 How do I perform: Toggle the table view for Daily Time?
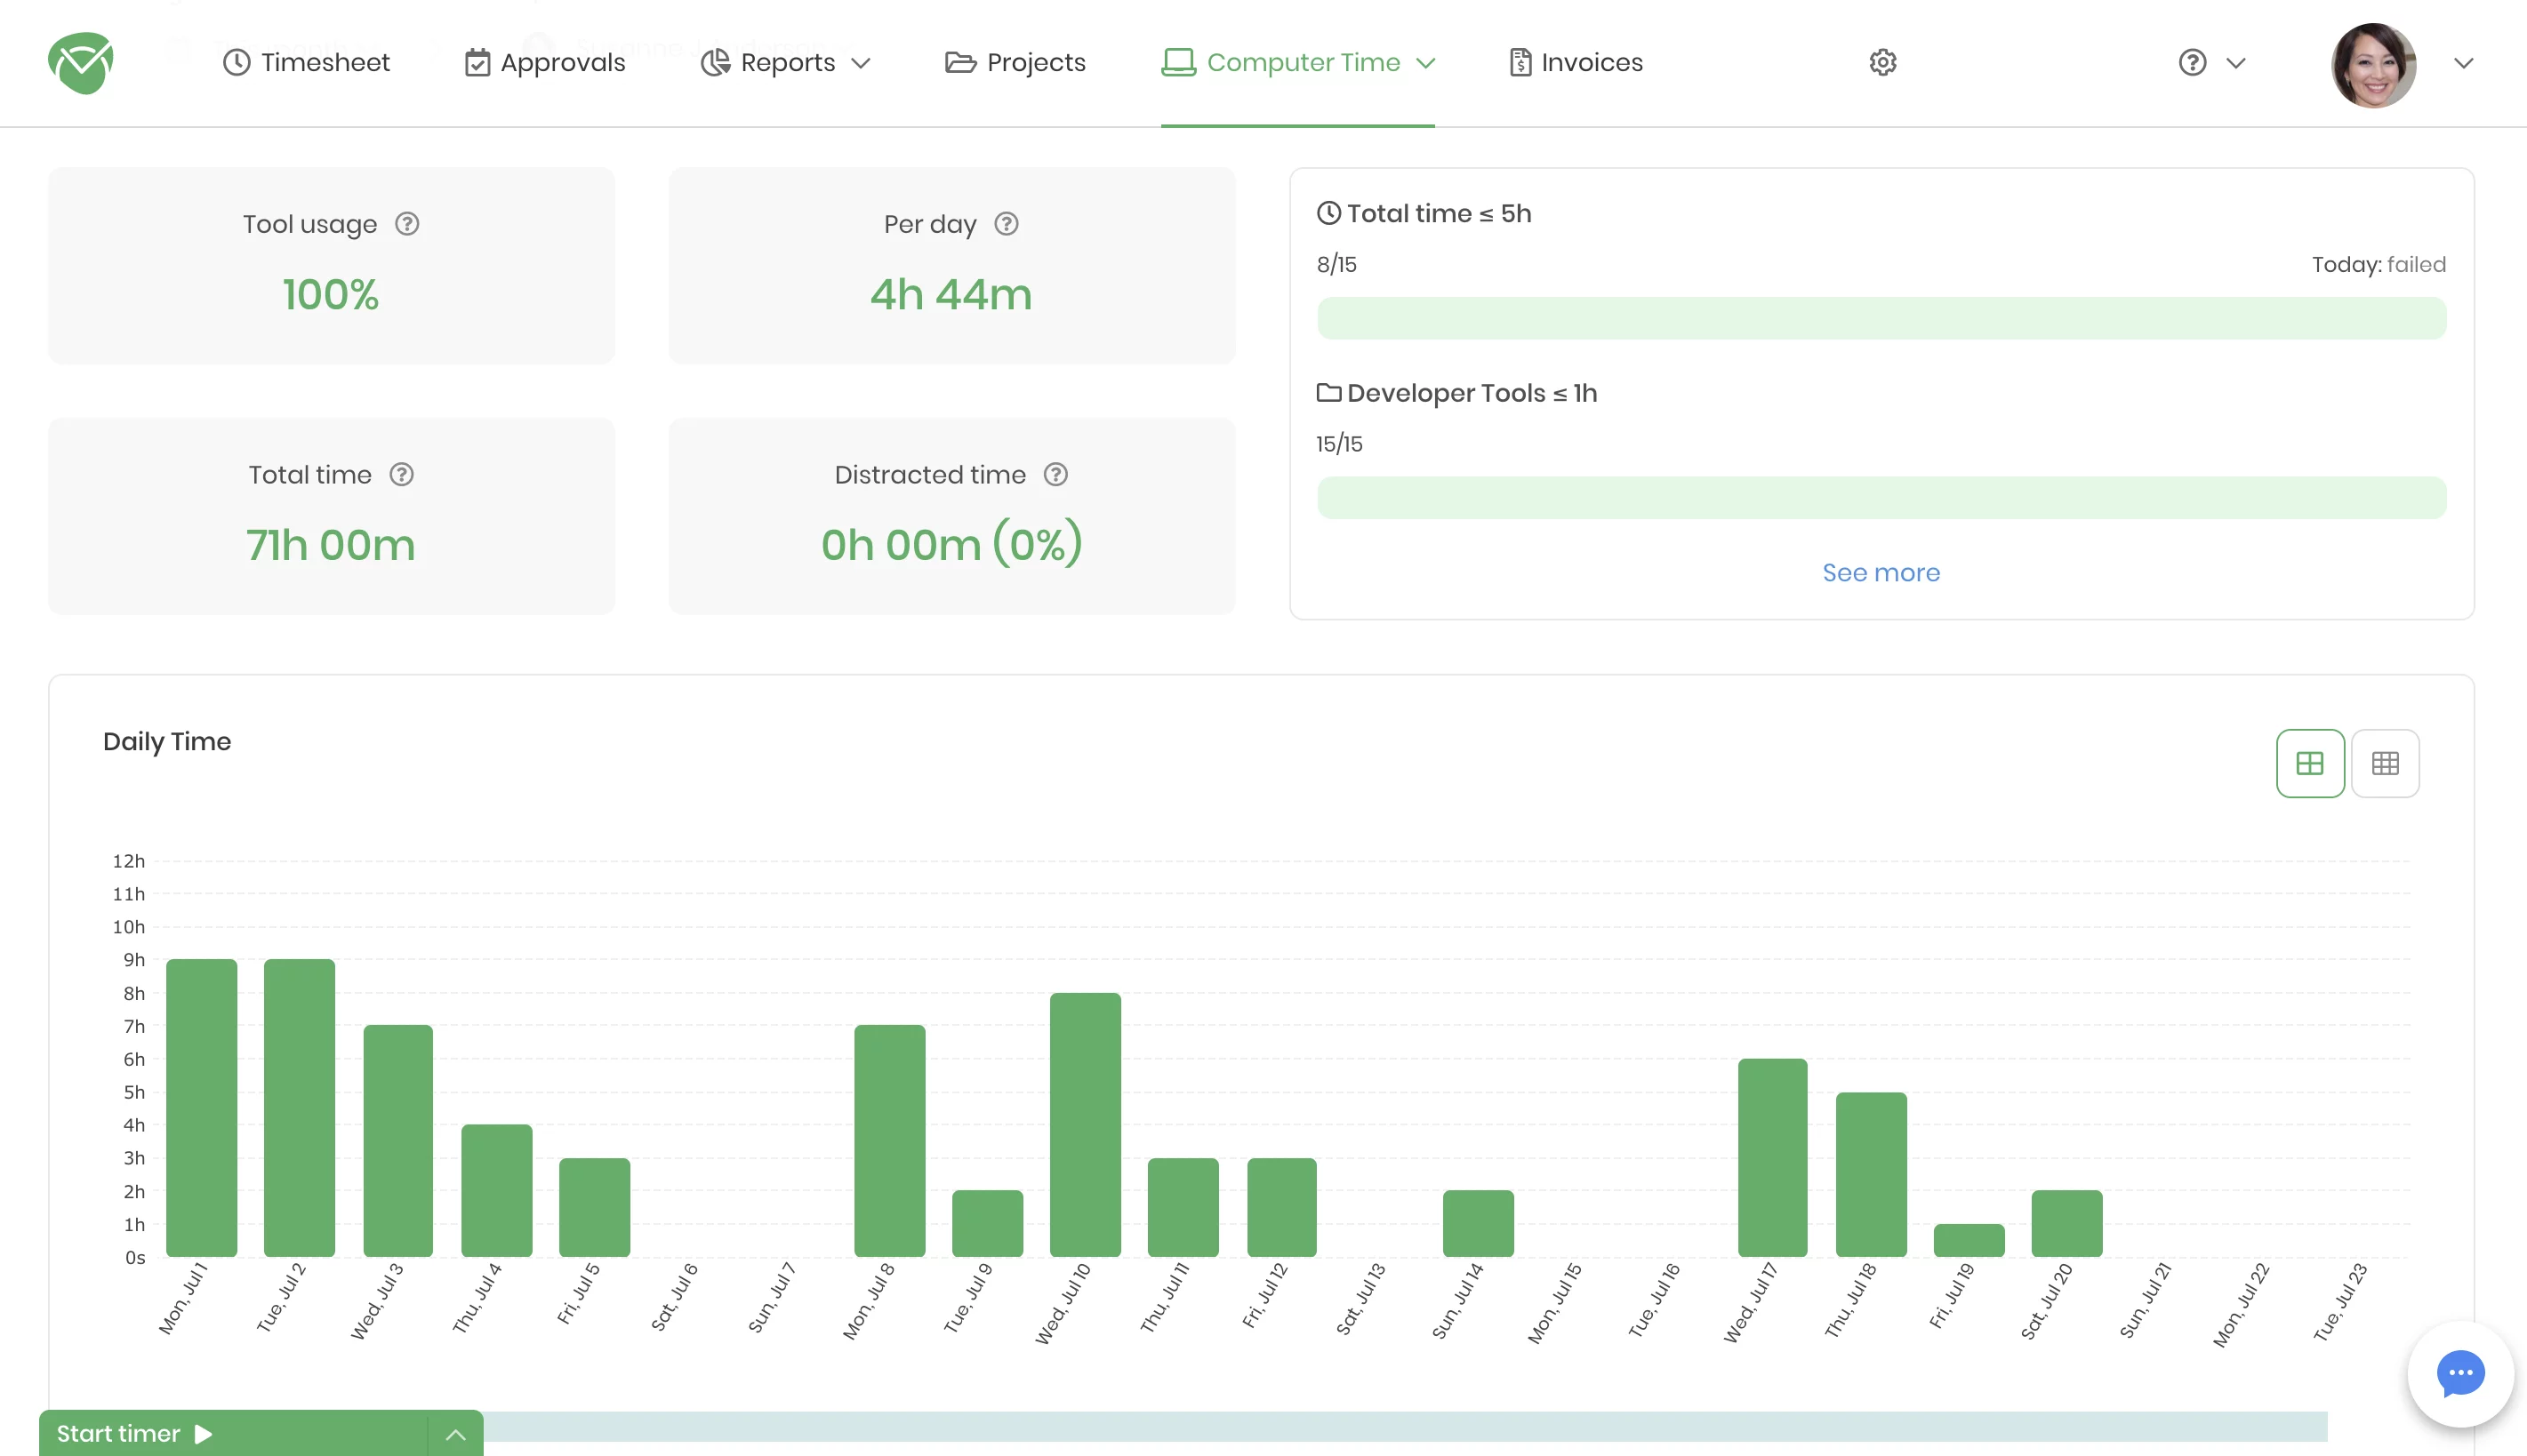[x=2387, y=762]
